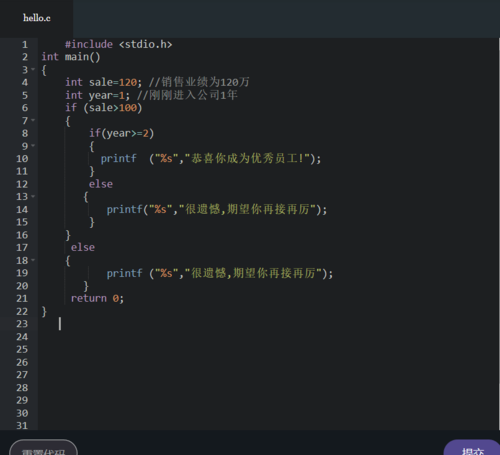Click the closing brace on line 15
500x455 pixels.
coord(92,222)
